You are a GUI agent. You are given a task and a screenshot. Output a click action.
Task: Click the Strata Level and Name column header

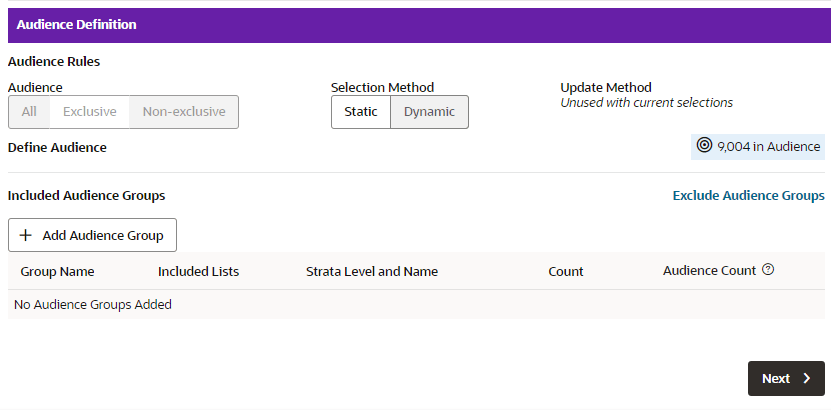pyautogui.click(x=372, y=271)
